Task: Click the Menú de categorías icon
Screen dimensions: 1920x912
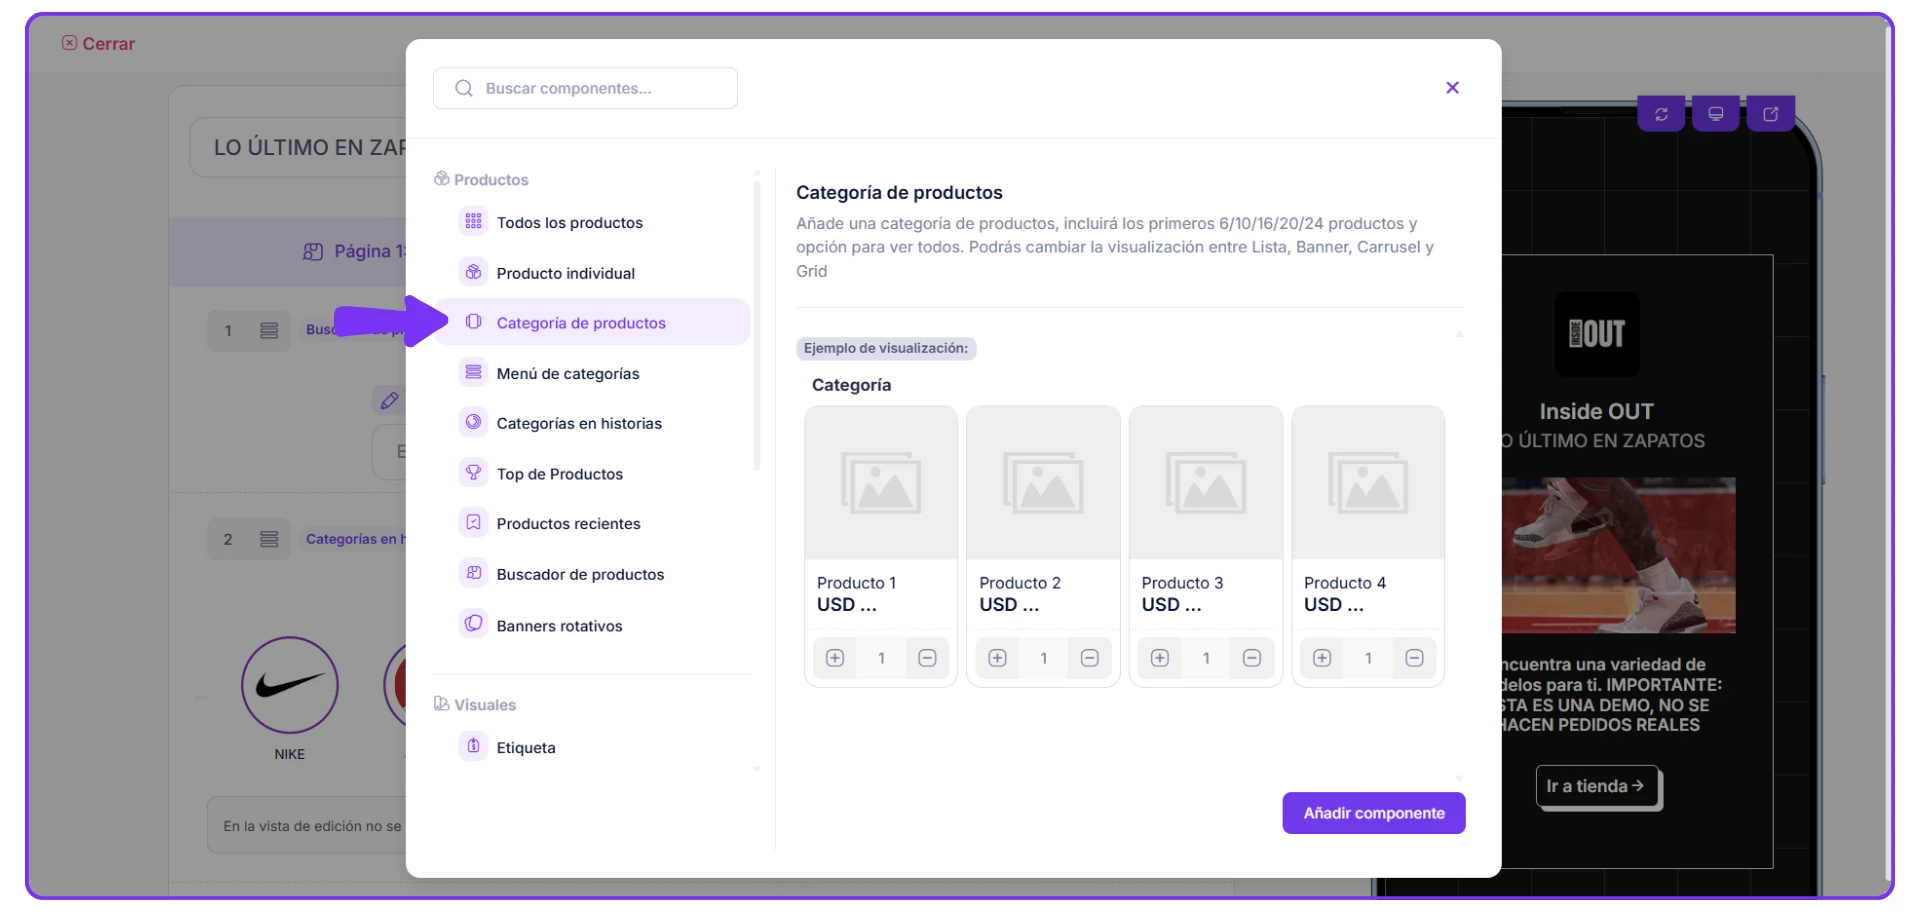Action: (x=473, y=373)
